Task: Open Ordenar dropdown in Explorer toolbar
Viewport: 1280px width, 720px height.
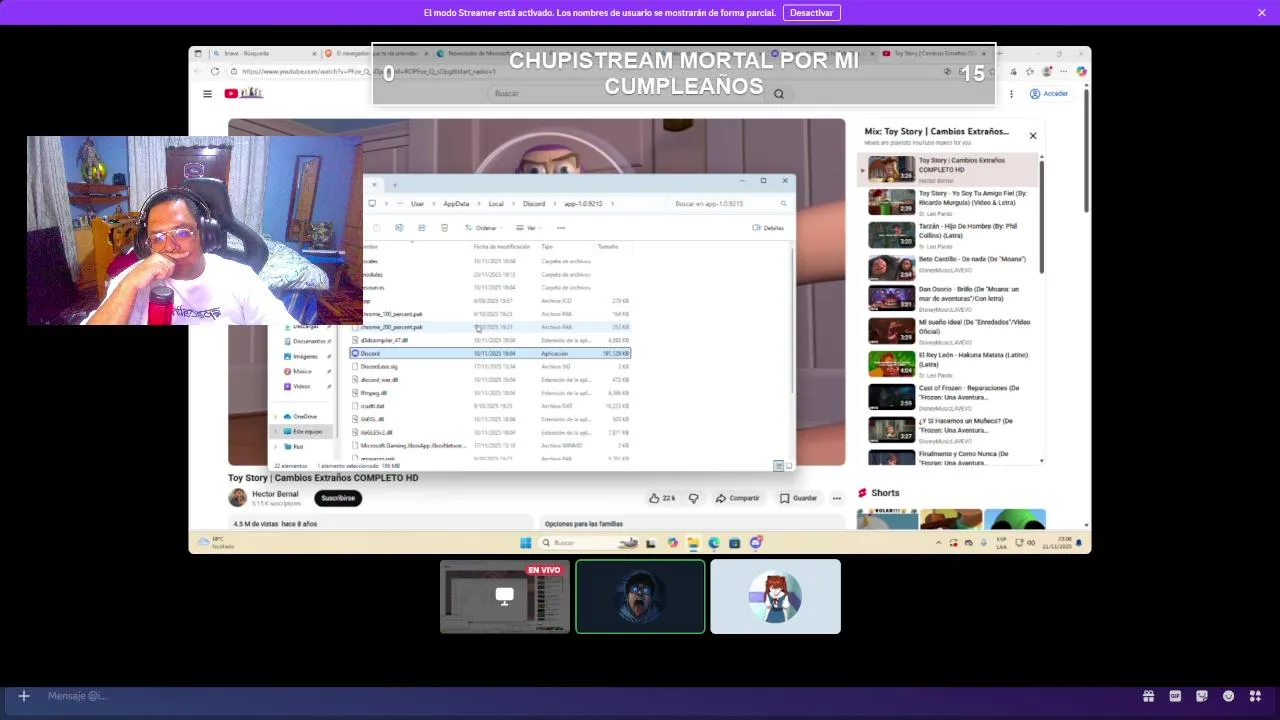Action: (x=484, y=228)
